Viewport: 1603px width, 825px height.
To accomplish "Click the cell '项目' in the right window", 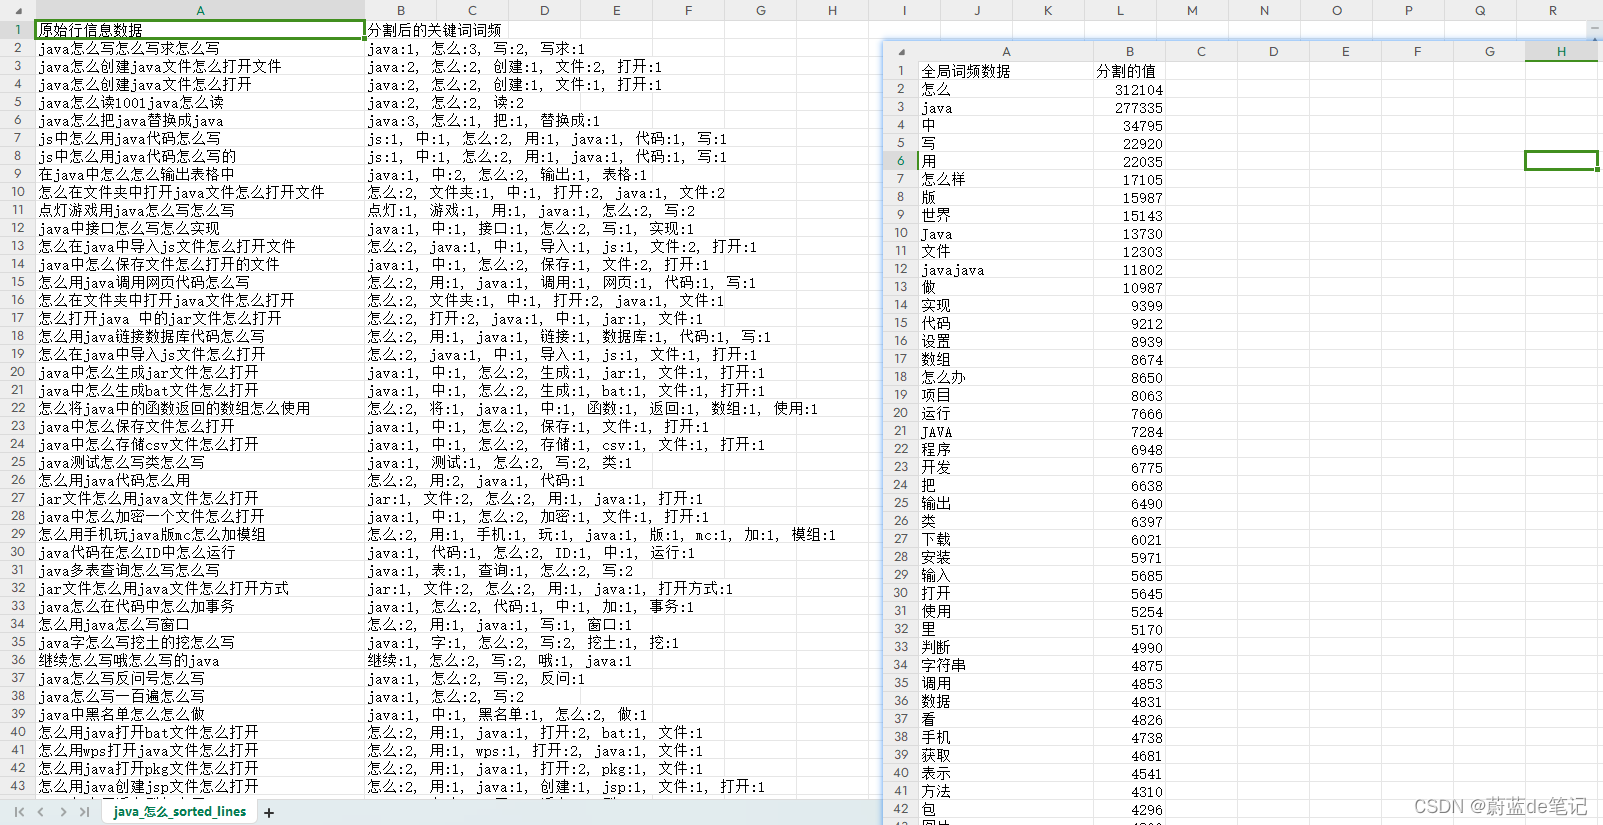I will tap(1006, 395).
